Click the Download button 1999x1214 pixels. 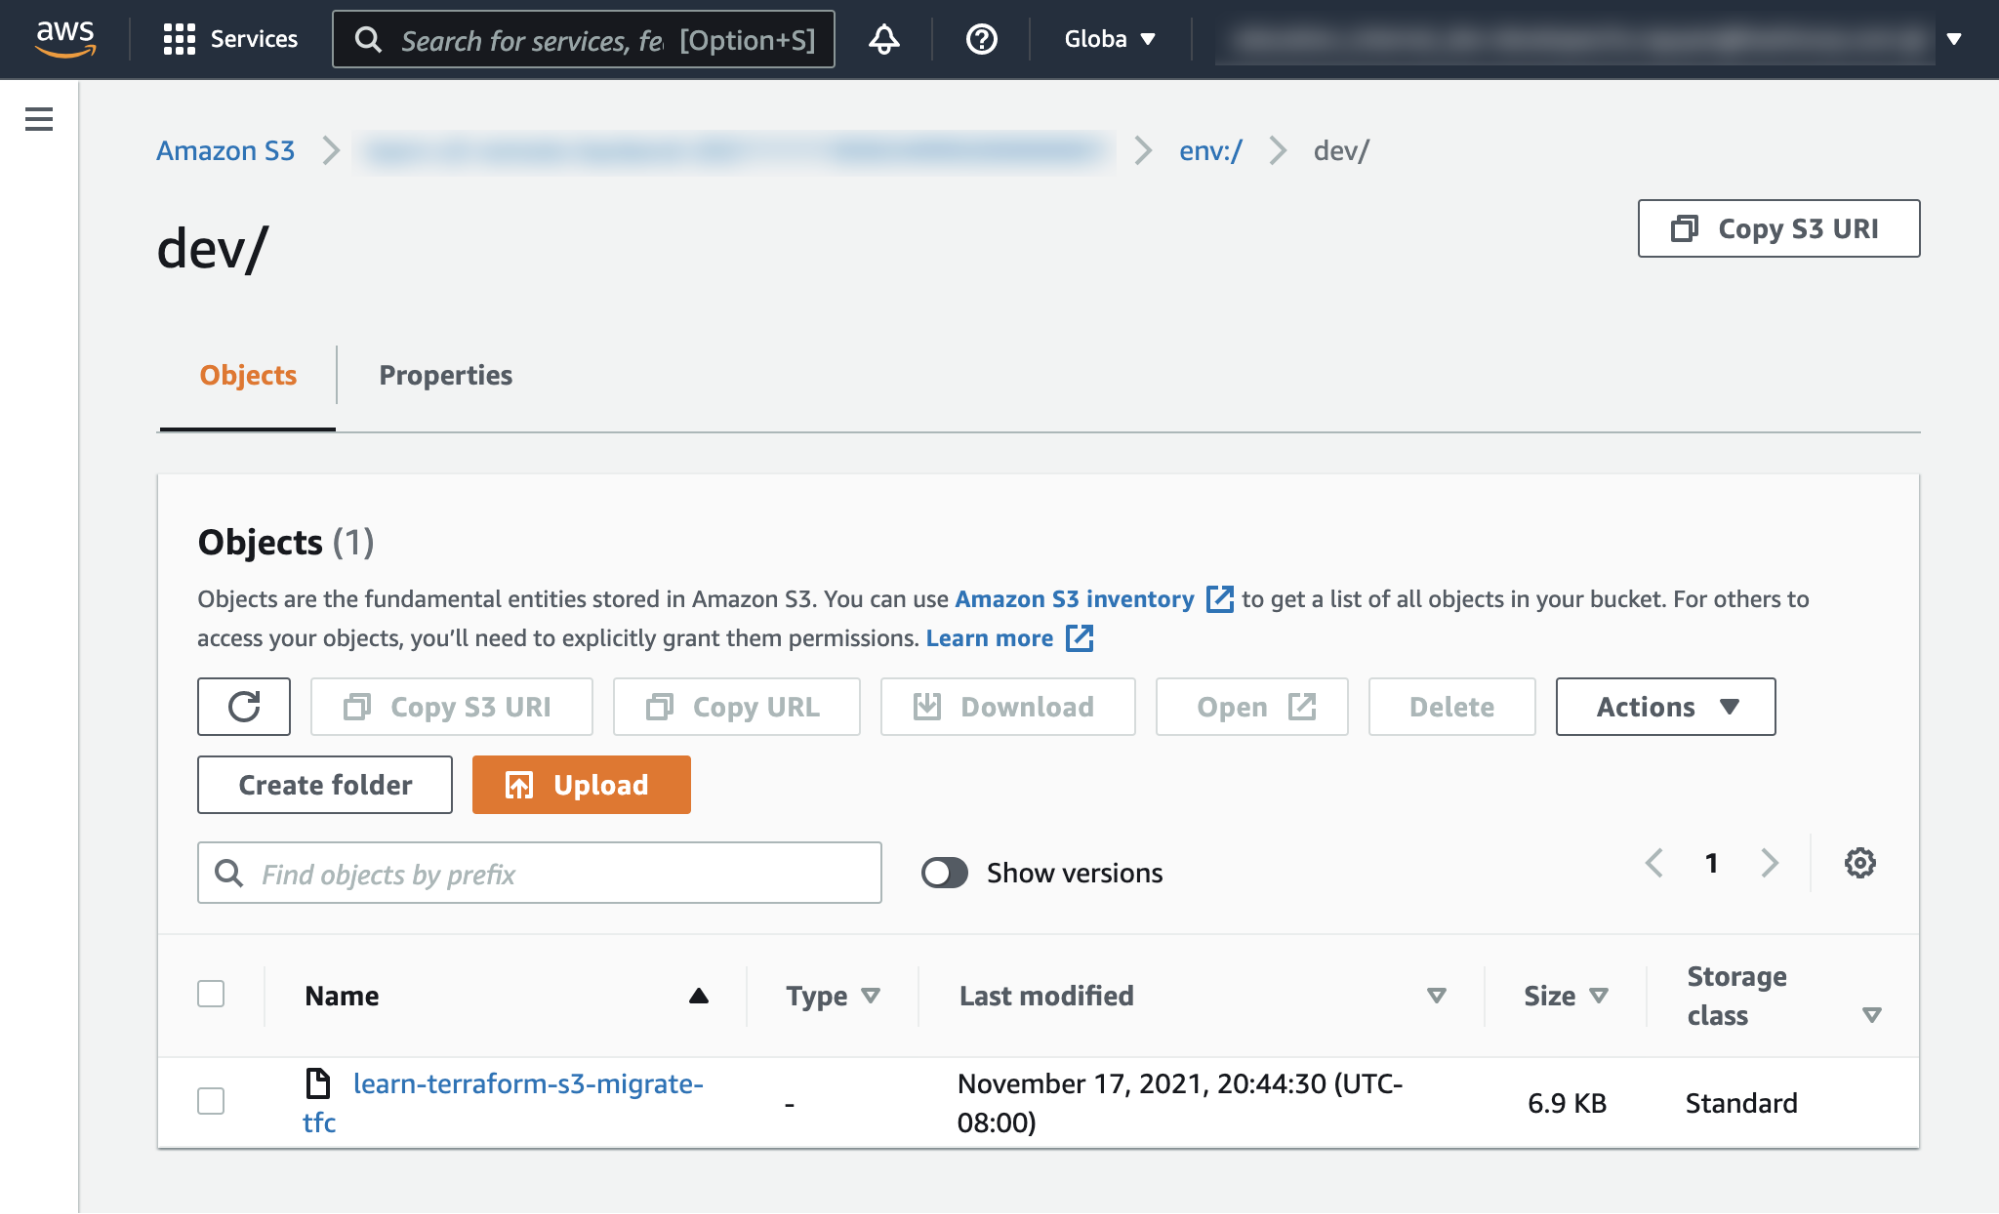pyautogui.click(x=1007, y=707)
